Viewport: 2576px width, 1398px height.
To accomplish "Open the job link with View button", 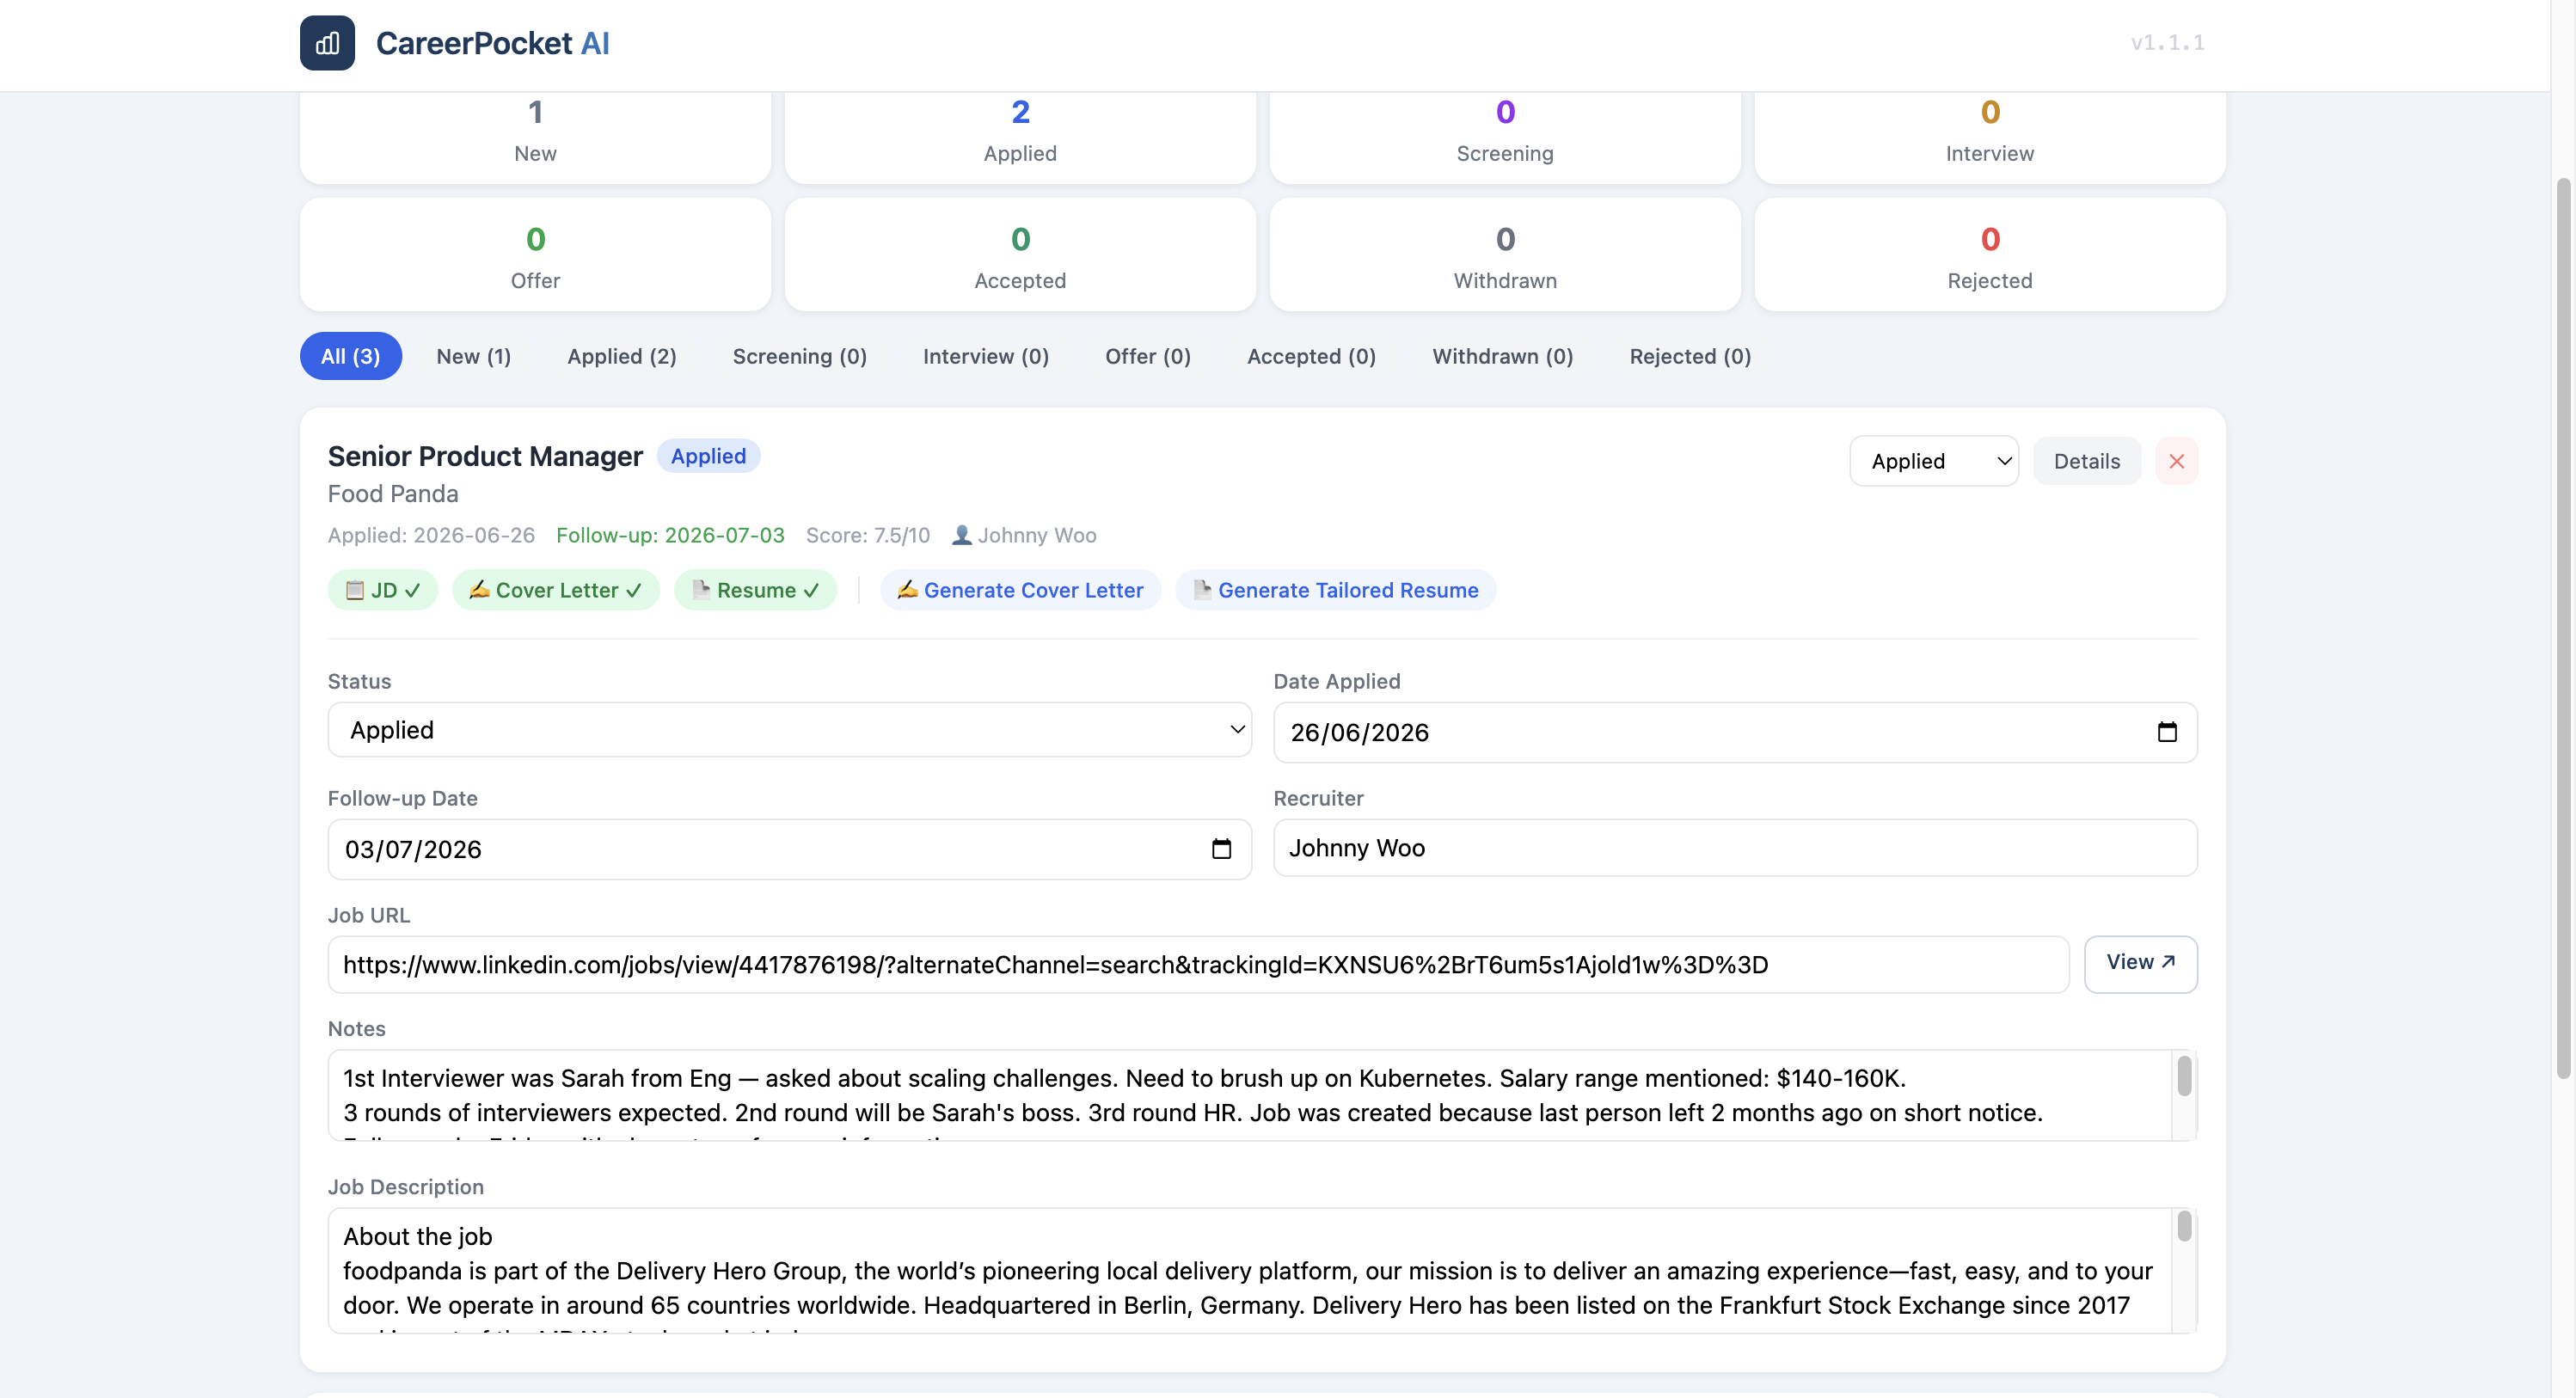I will point(2140,964).
